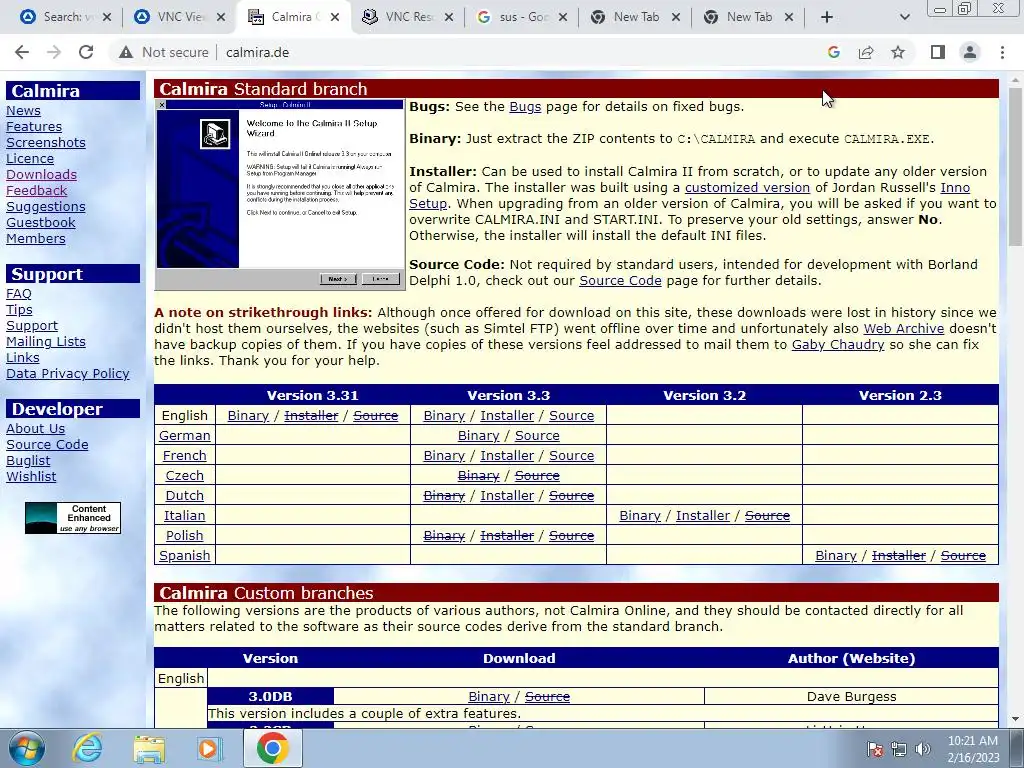Download French Version 3.3 Binary
Image resolution: width=1024 pixels, height=768 pixels.
444,455
